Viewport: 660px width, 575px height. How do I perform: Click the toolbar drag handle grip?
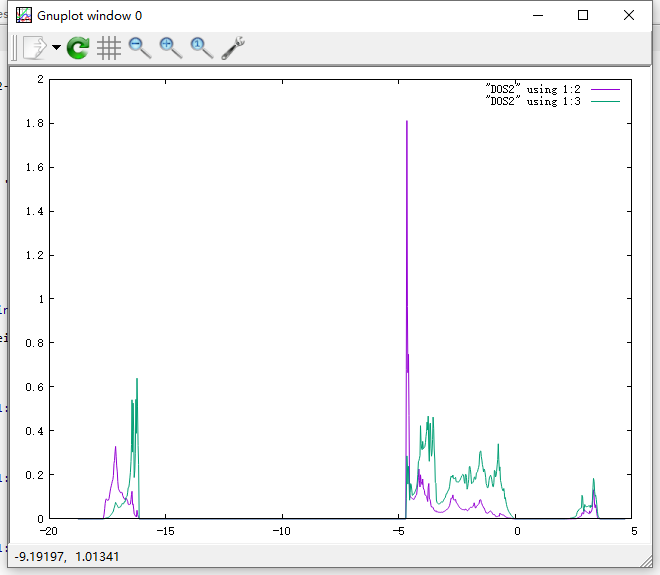(14, 48)
